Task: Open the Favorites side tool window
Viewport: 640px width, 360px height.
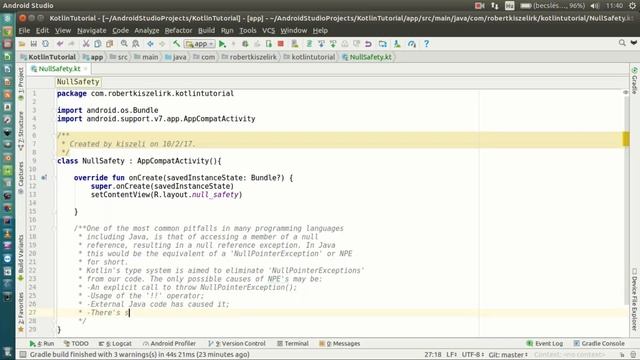Action: point(21,312)
